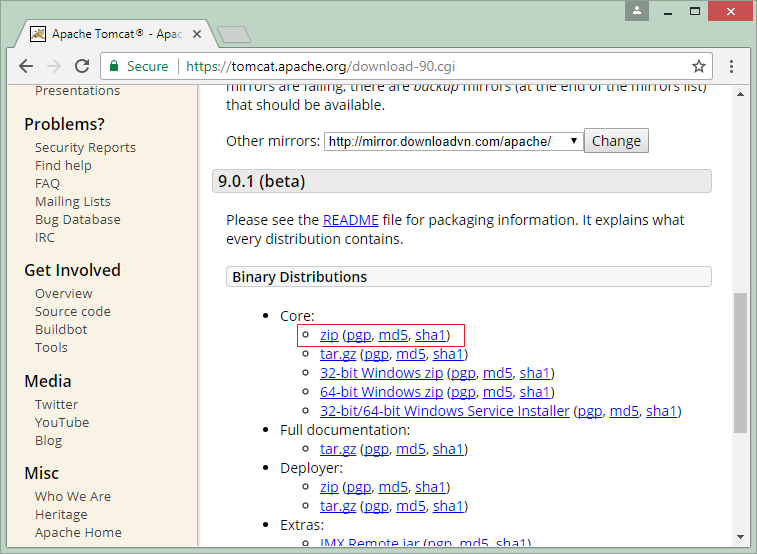Click the scrollbar down arrow
757x554 pixels.
[740, 537]
